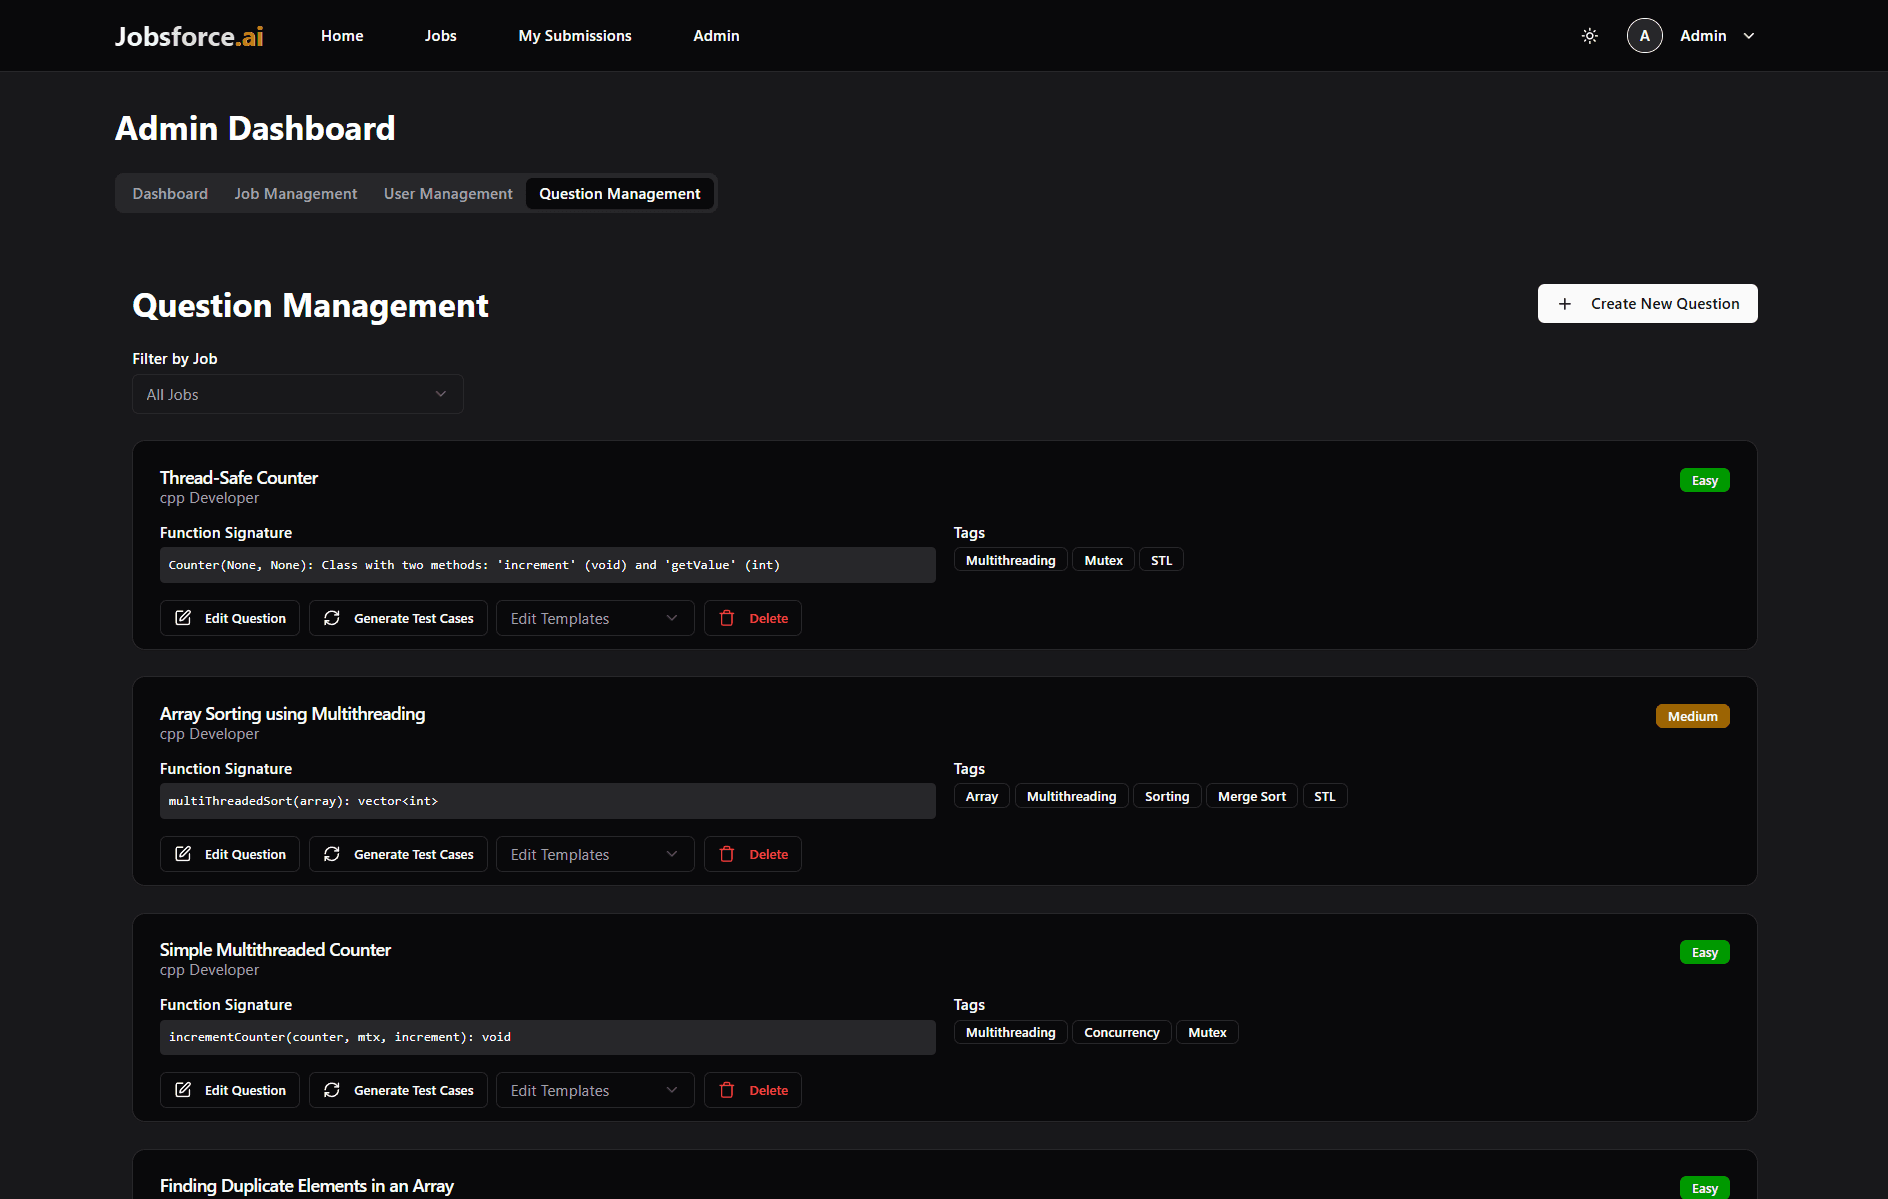Delete the Simple Multithreaded Counter question
The width and height of the screenshot is (1888, 1199).
[753, 1090]
